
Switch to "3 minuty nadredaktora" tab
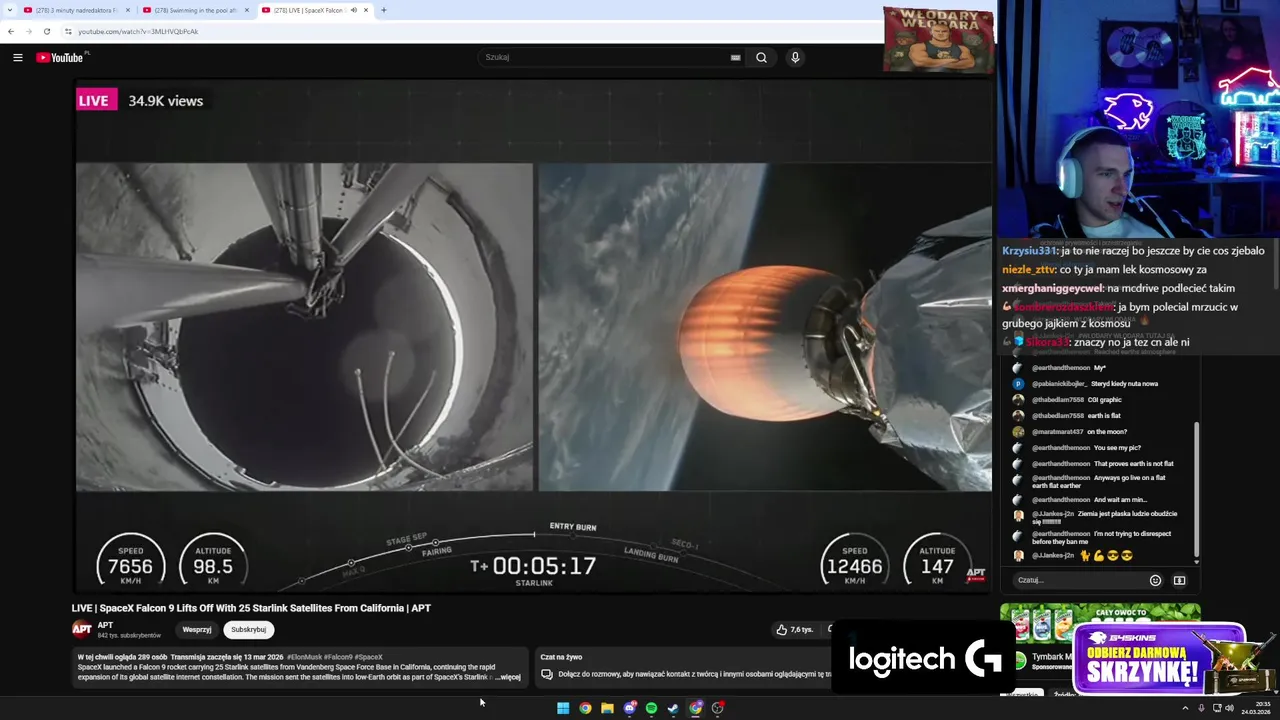[x=75, y=10]
